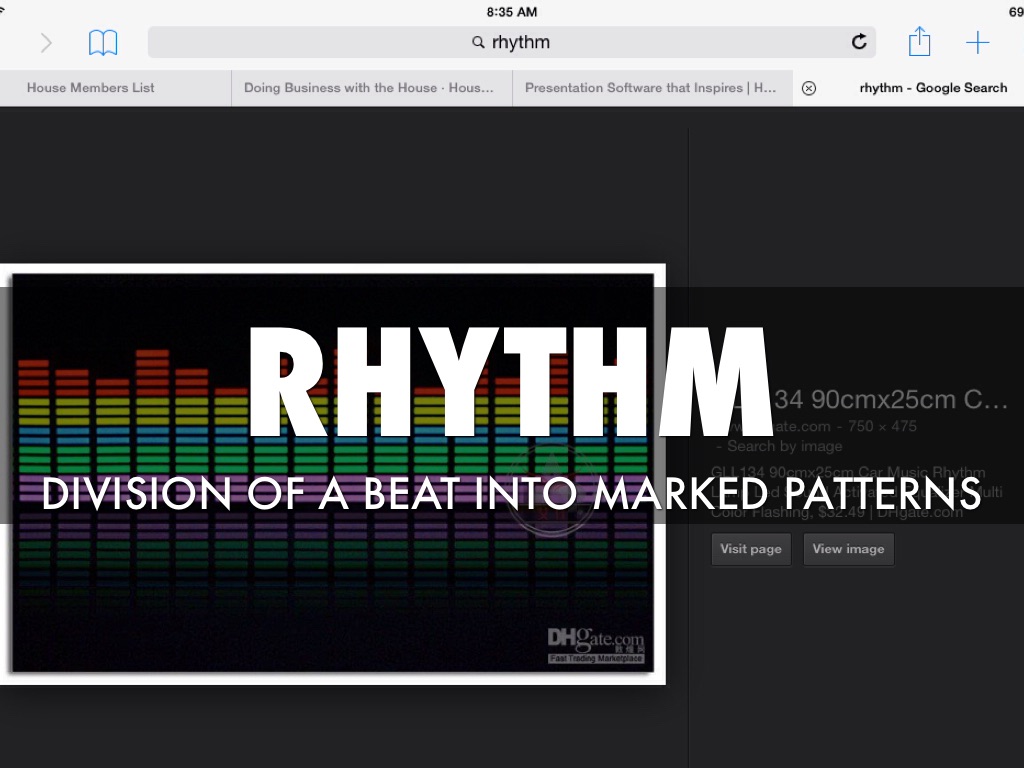
Task: Select the Presentation Software that Inspires tab
Action: [650, 88]
